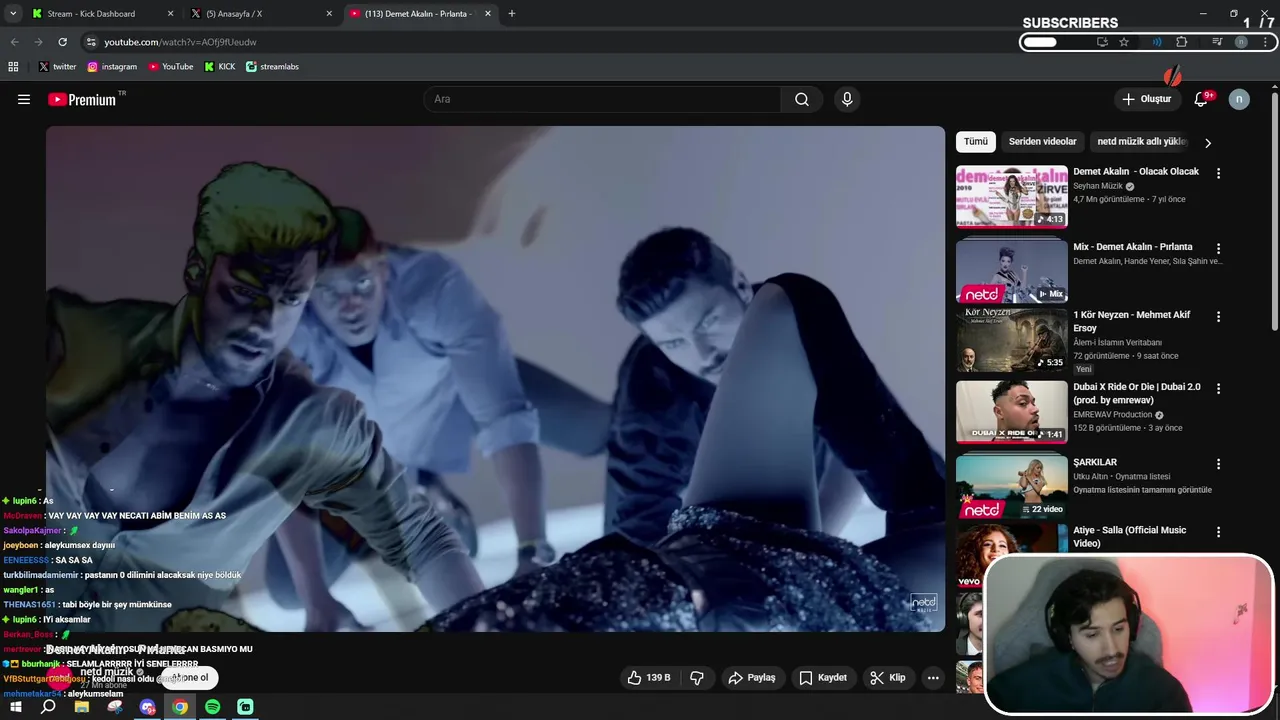Select the Tümü filter chip
The image size is (1280, 720).
(x=976, y=142)
